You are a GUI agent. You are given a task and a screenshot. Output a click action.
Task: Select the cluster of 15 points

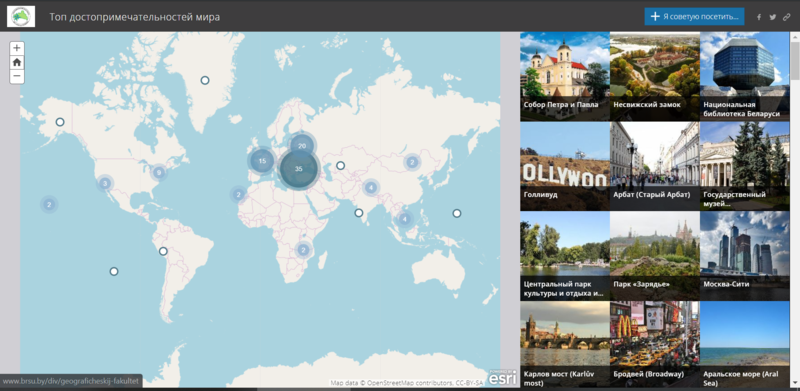tap(262, 161)
